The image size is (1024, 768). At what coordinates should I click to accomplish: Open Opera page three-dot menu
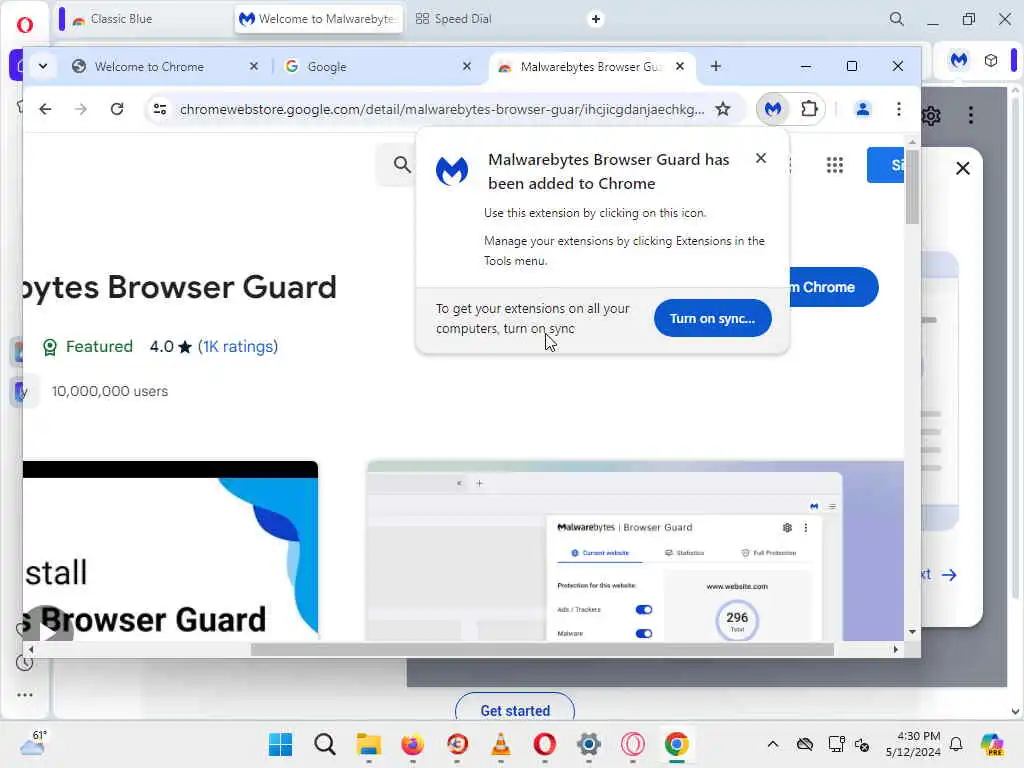[971, 115]
